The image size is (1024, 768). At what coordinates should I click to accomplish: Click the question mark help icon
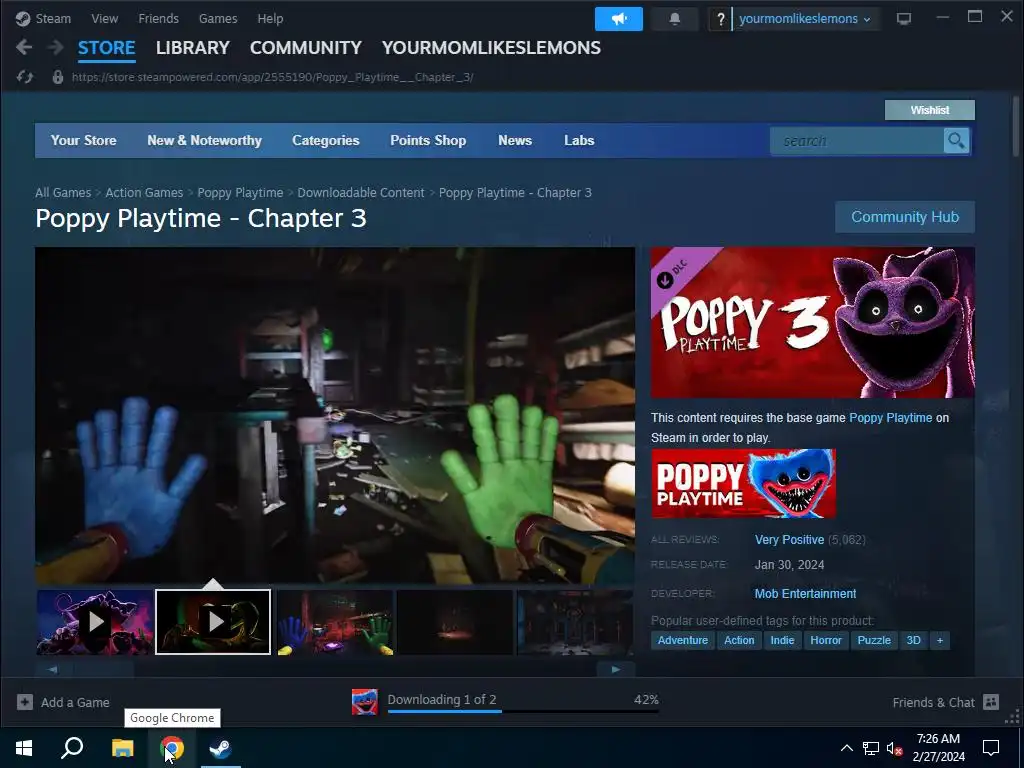click(720, 19)
